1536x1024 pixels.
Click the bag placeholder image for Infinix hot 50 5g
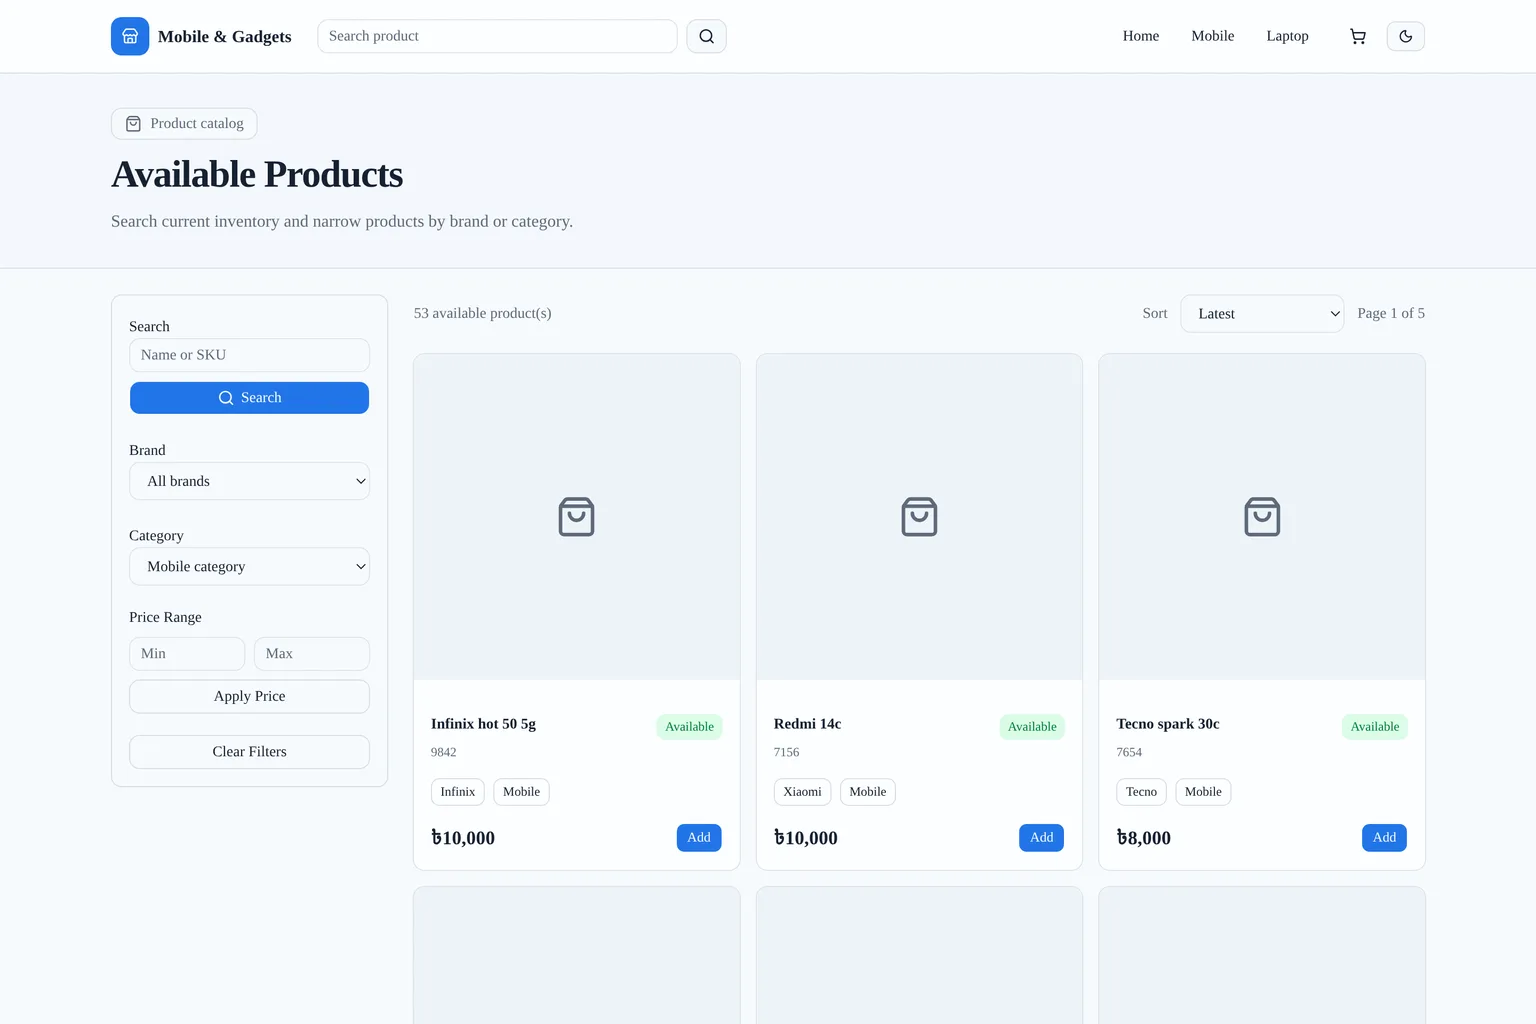click(576, 517)
